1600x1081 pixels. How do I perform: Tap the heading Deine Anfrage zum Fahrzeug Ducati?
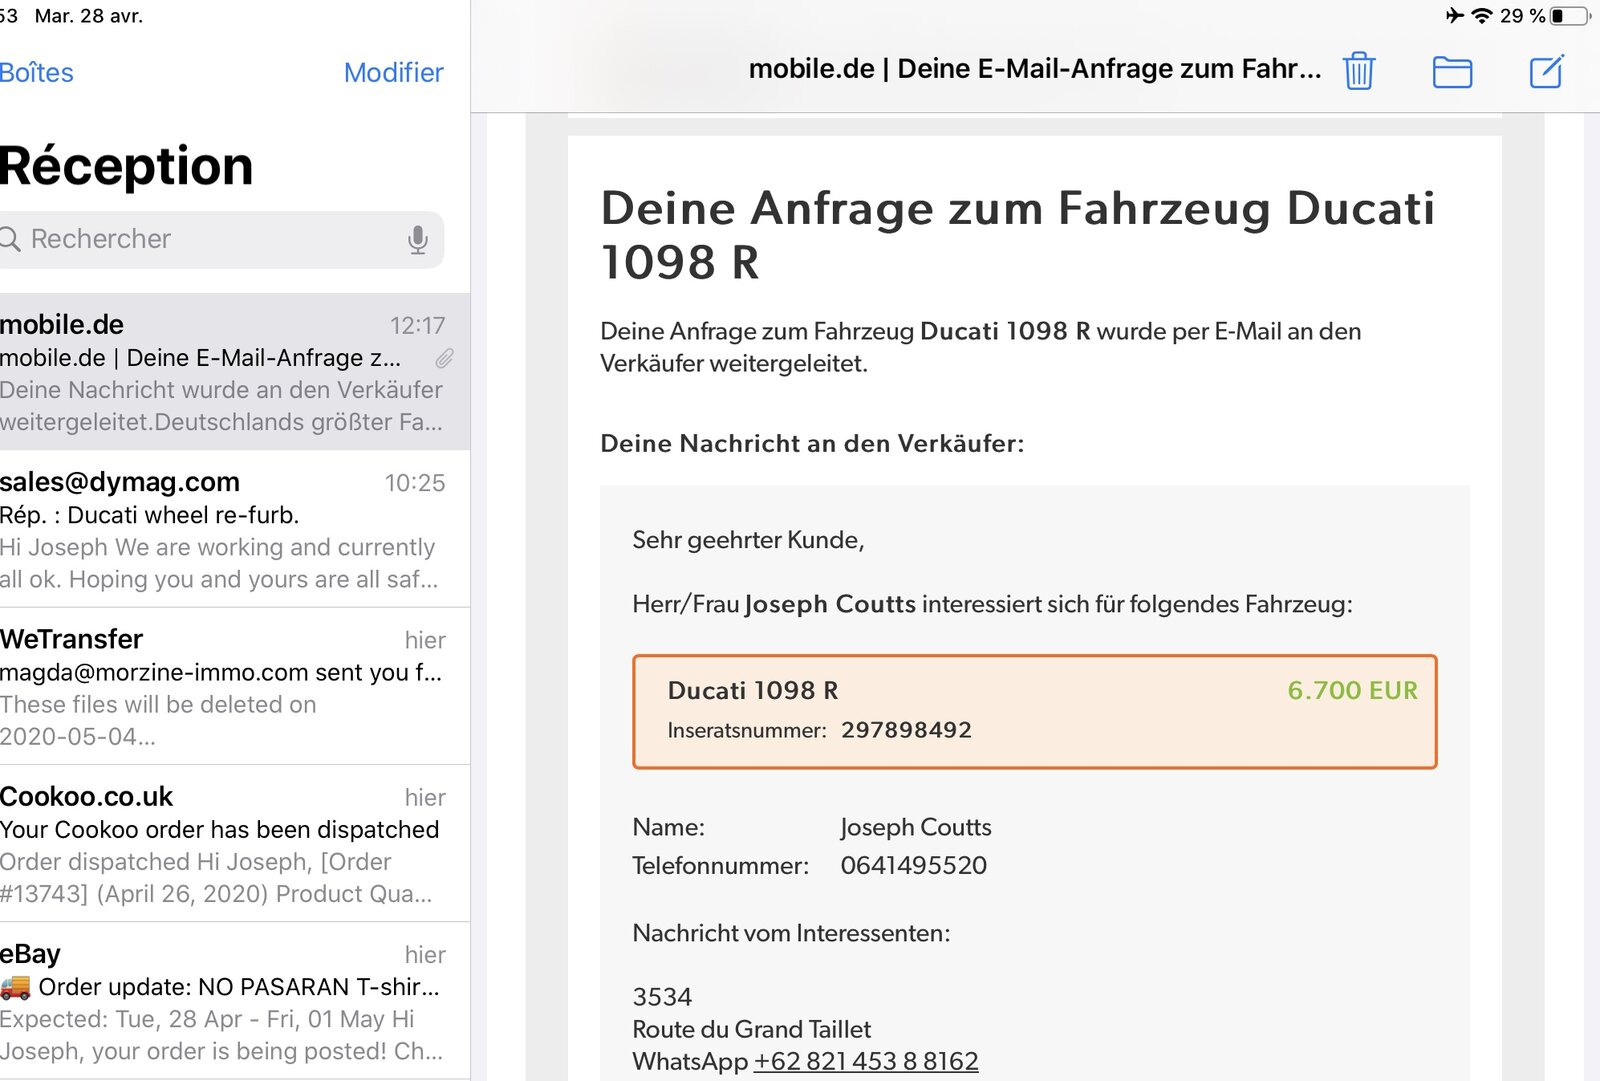1017,235
